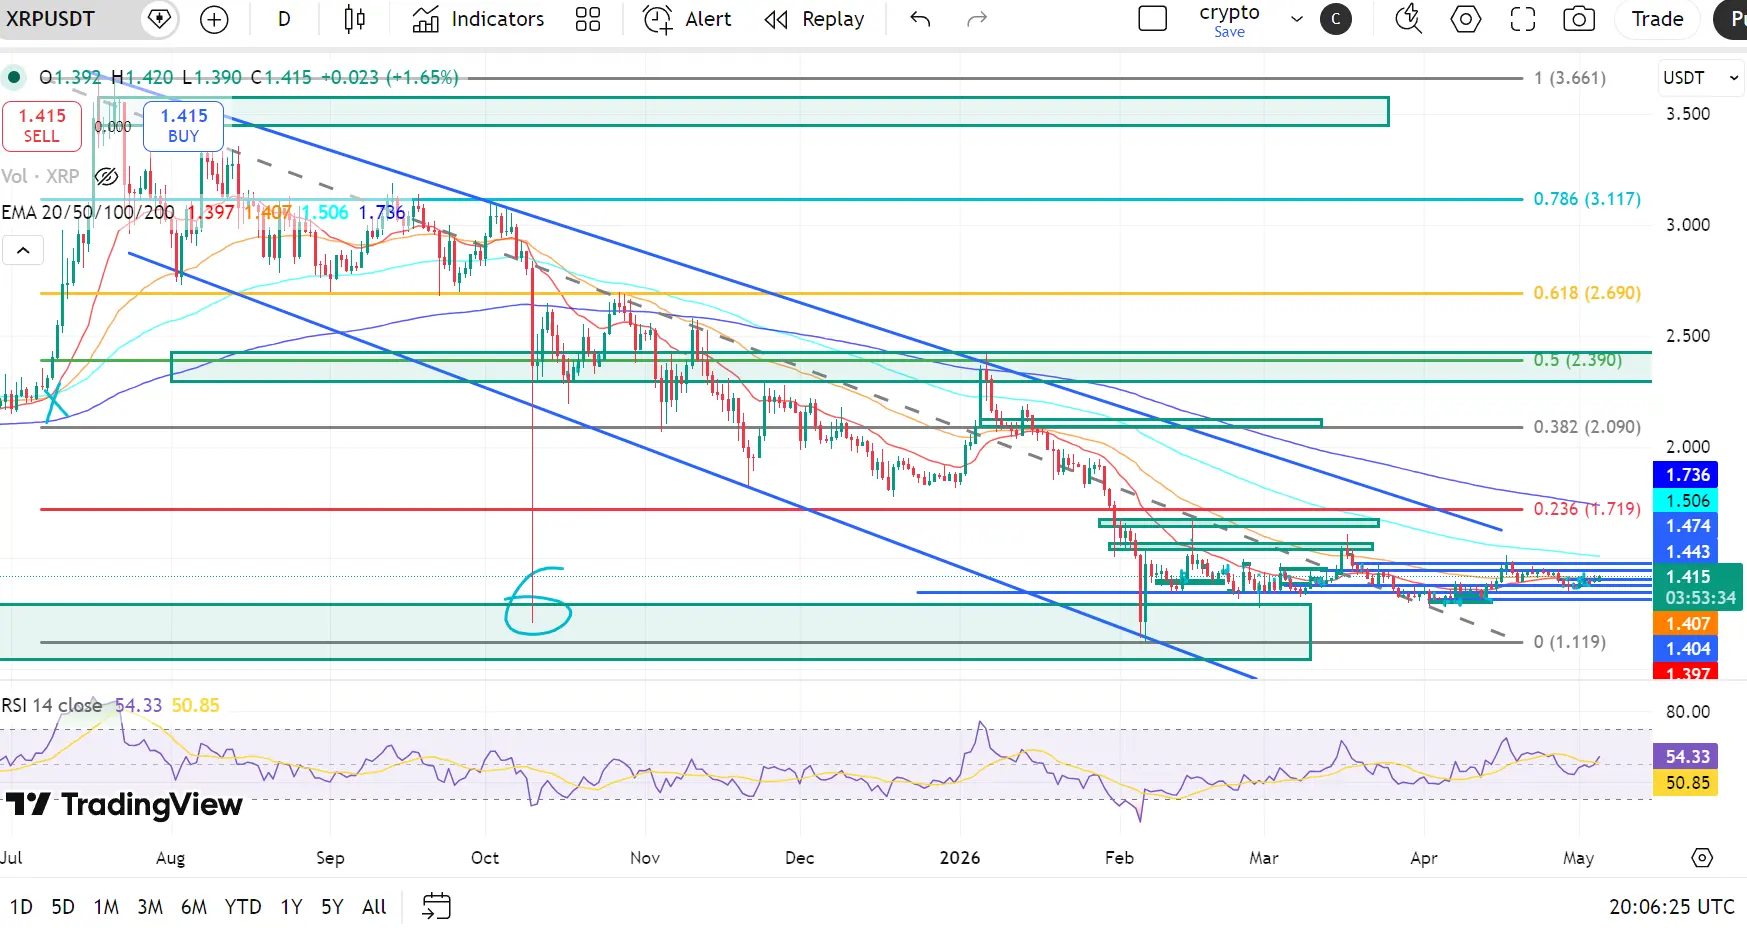This screenshot has height=928, width=1747.
Task: Collapse the indicator legend chevron
Action: [x=23, y=250]
